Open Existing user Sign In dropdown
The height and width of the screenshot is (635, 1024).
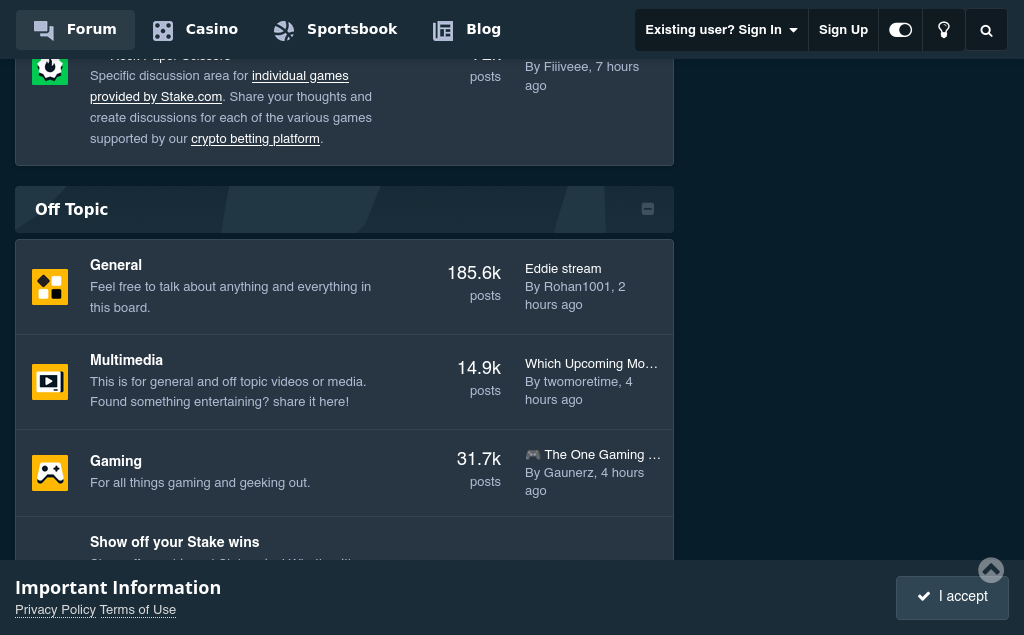721,30
